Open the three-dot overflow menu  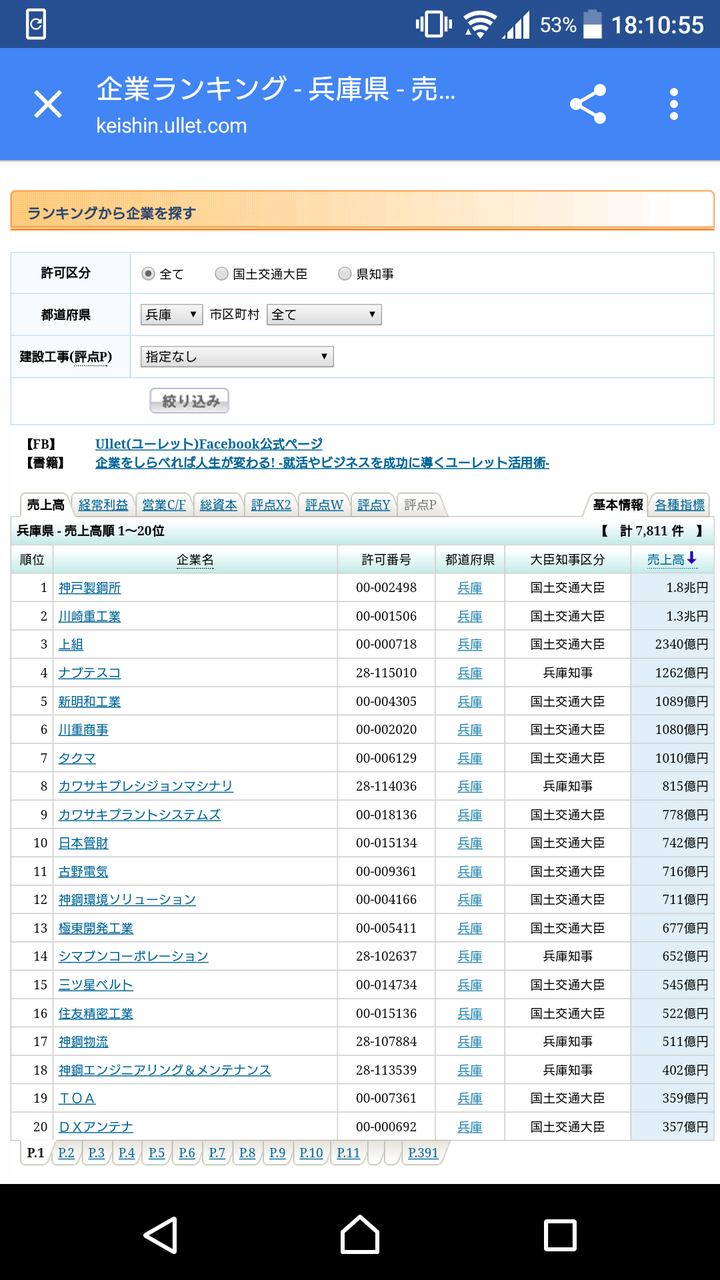click(674, 104)
